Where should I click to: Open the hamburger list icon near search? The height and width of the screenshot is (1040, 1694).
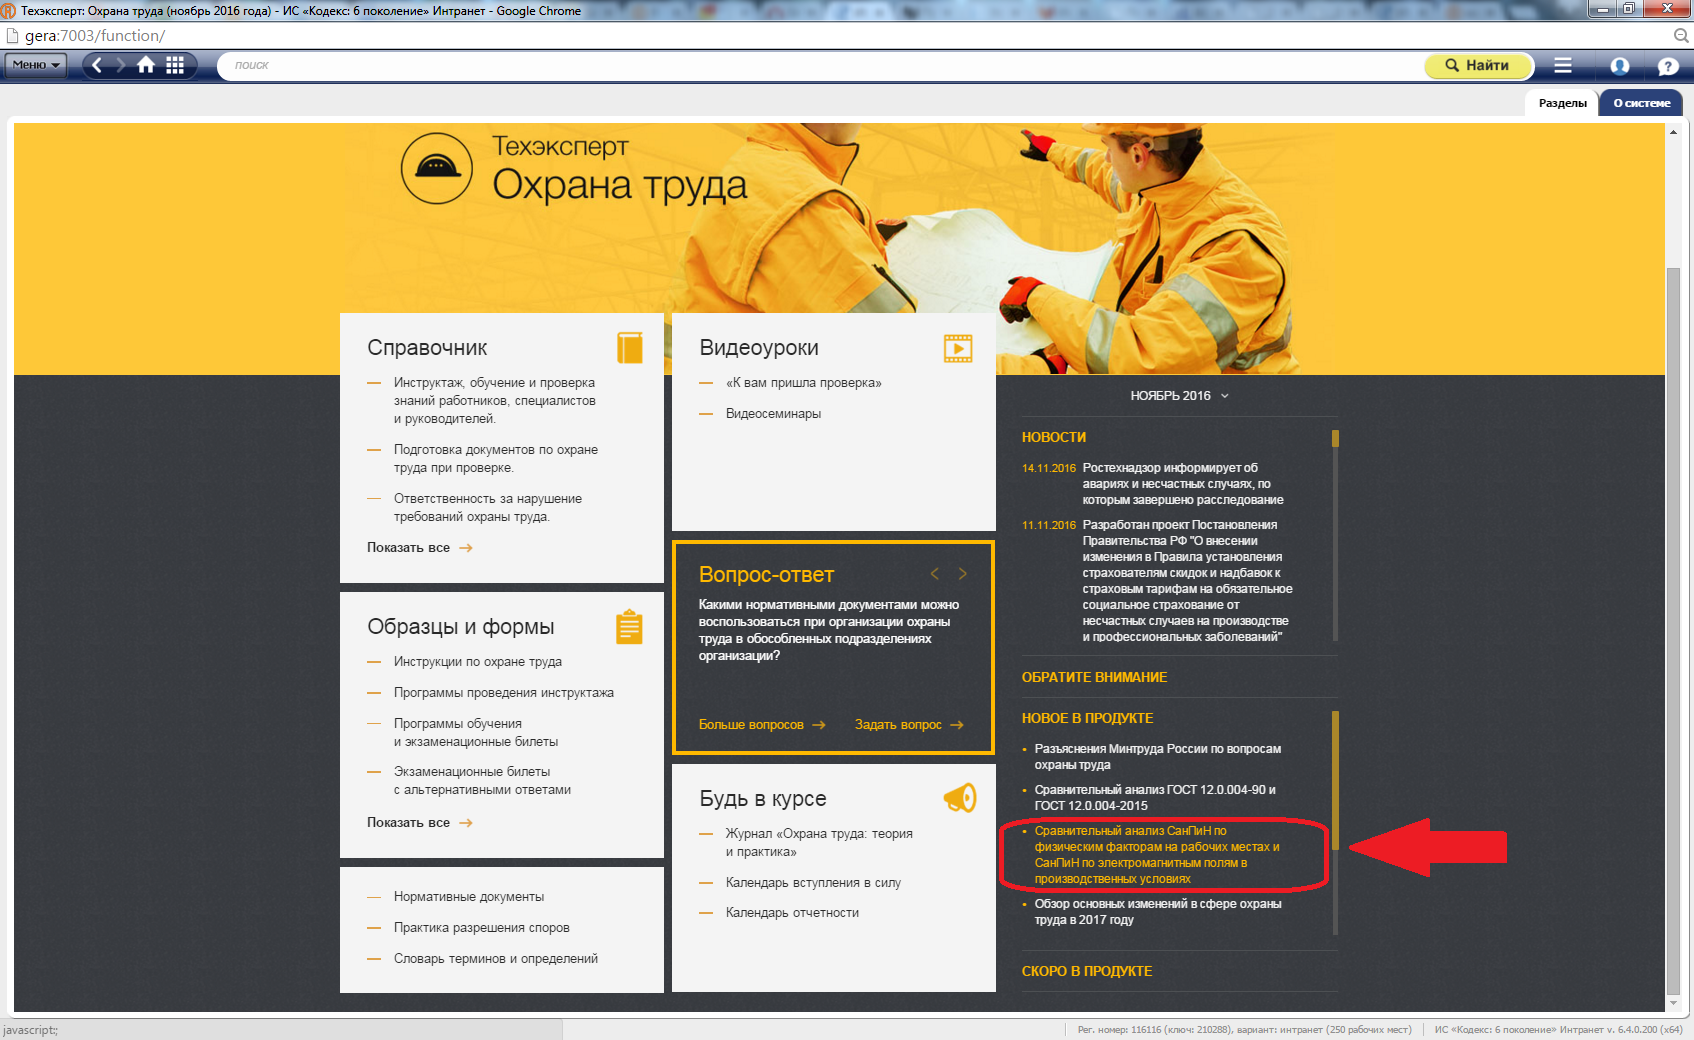pyautogui.click(x=1563, y=65)
